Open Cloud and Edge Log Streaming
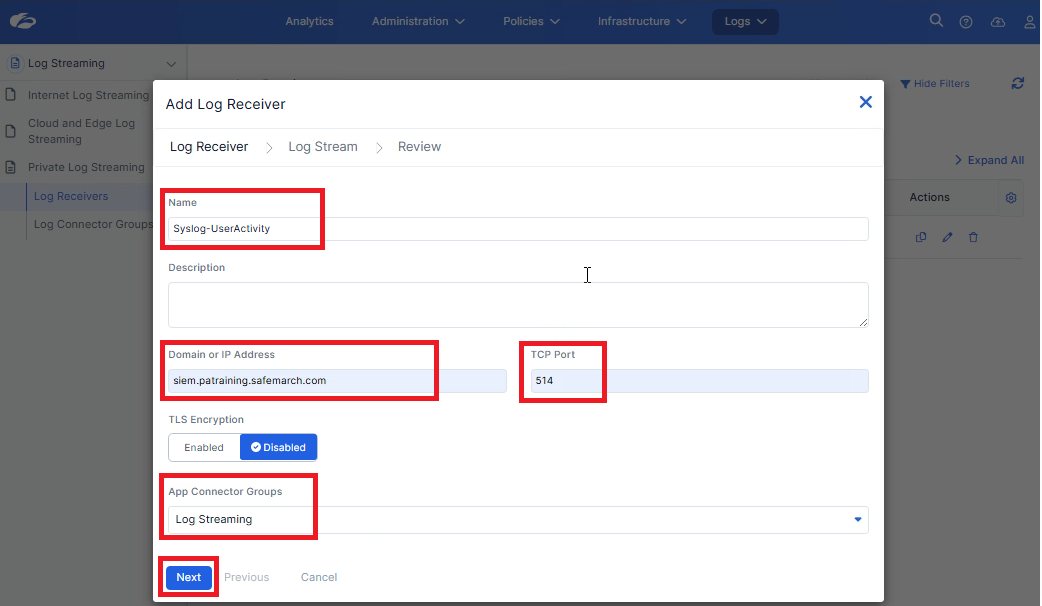Image resolution: width=1042 pixels, height=606 pixels. pos(81,131)
